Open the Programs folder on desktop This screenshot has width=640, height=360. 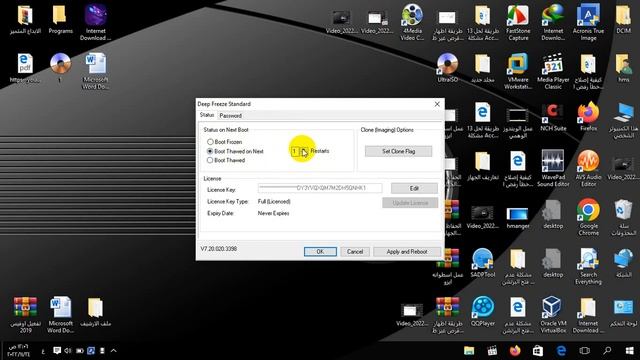point(60,20)
